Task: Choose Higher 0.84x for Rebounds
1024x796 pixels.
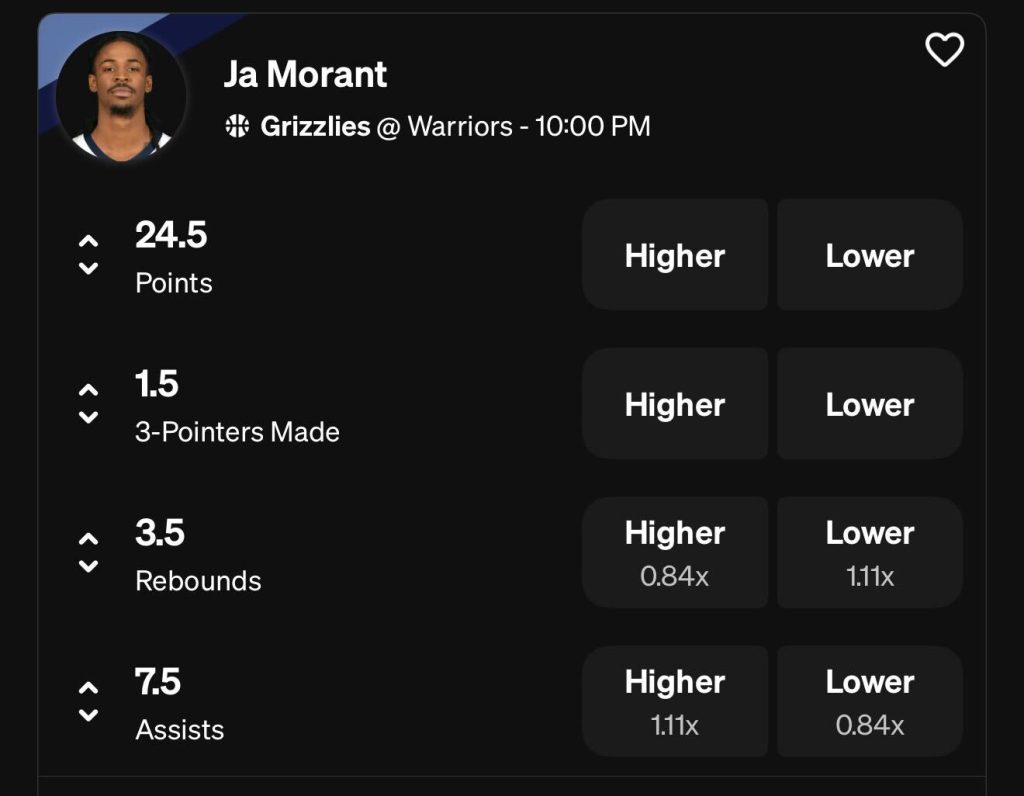Action: 675,552
